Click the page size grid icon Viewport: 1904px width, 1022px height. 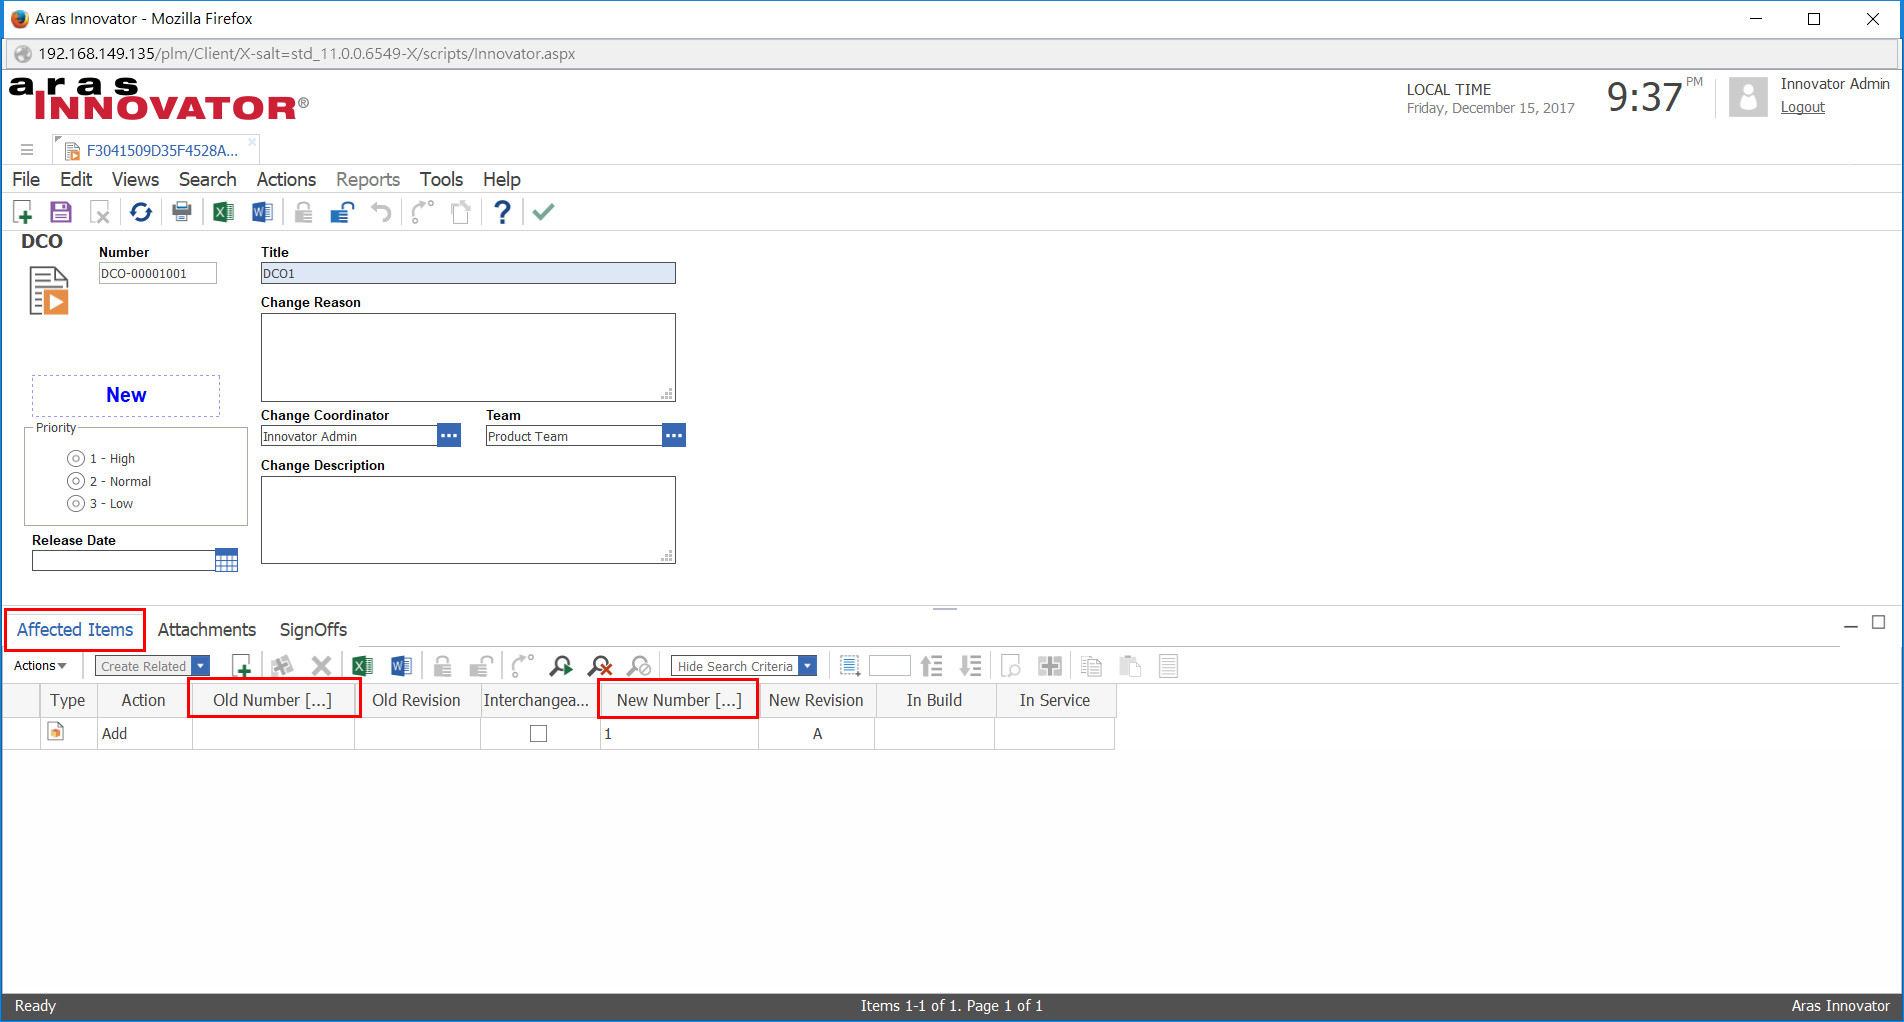click(850, 666)
